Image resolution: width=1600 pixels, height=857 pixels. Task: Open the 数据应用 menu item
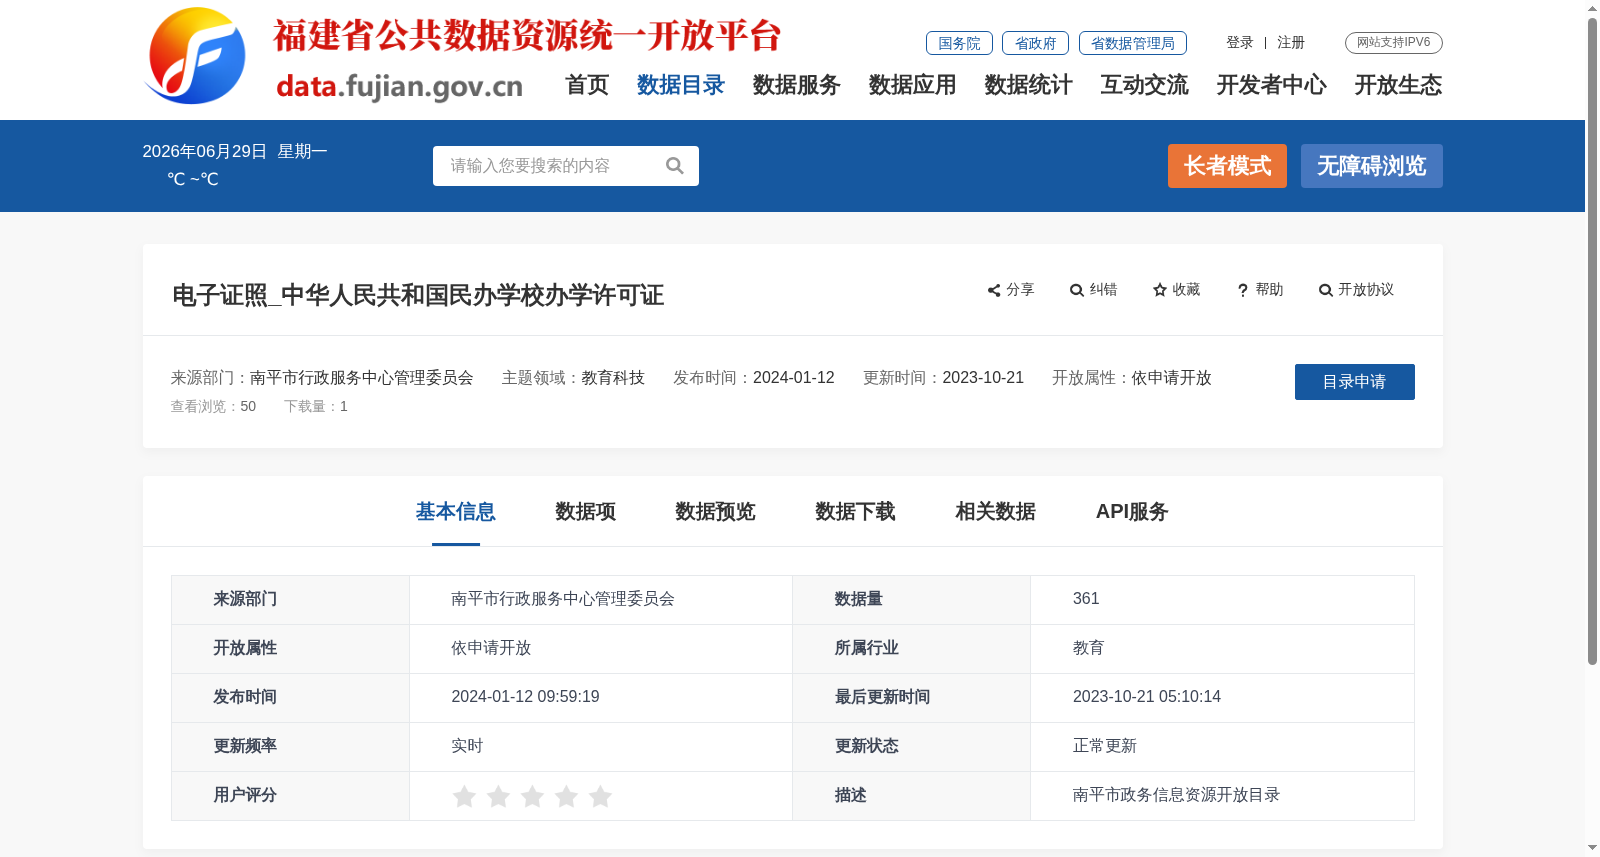point(913,85)
